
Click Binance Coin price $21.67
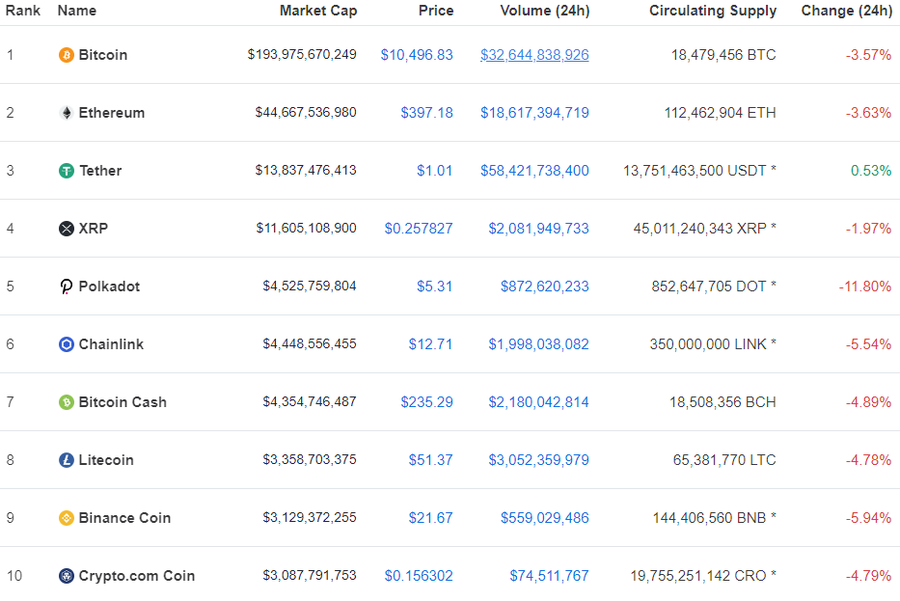[431, 518]
